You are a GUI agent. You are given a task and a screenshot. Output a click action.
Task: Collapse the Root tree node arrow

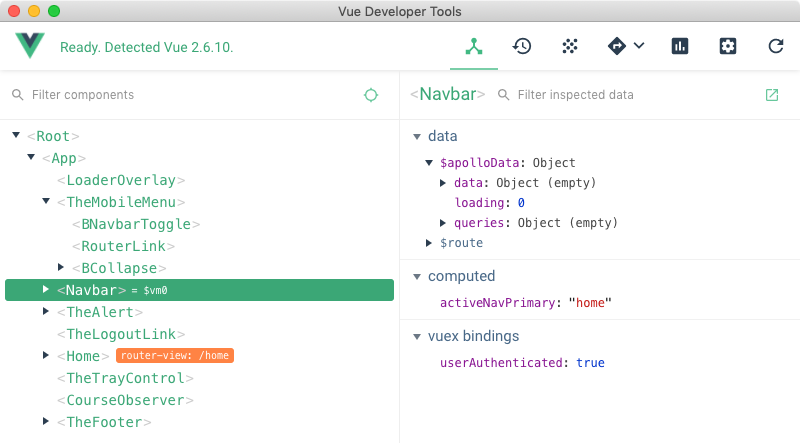coord(16,135)
